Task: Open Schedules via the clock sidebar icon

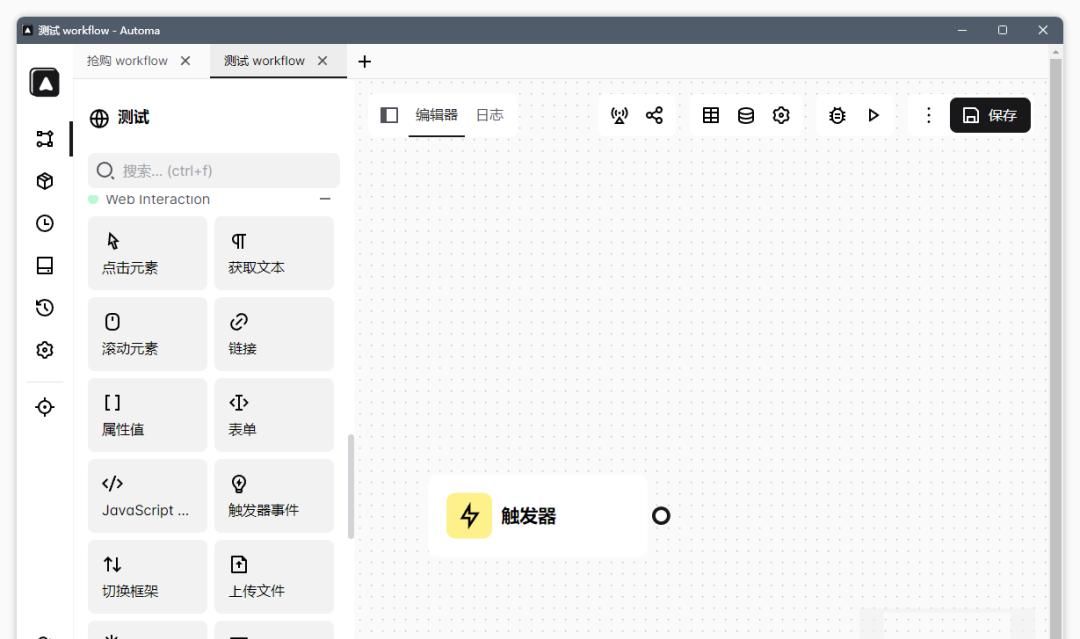Action: point(43,224)
